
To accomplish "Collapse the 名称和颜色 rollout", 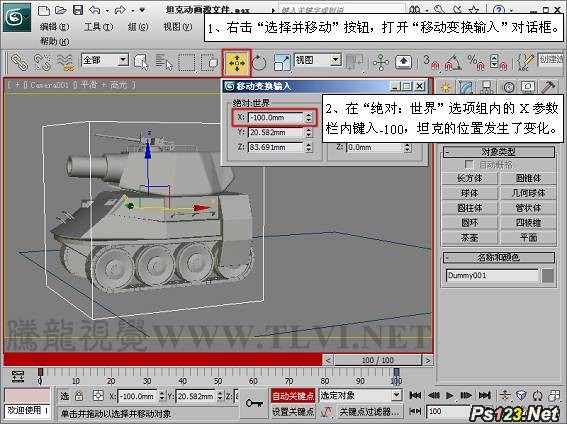I will tap(498, 258).
